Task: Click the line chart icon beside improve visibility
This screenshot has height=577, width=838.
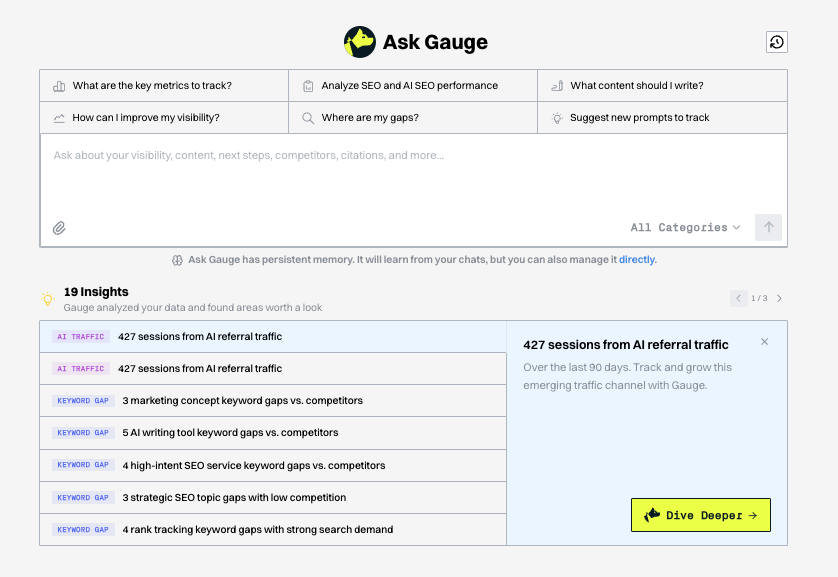Action: pos(59,118)
